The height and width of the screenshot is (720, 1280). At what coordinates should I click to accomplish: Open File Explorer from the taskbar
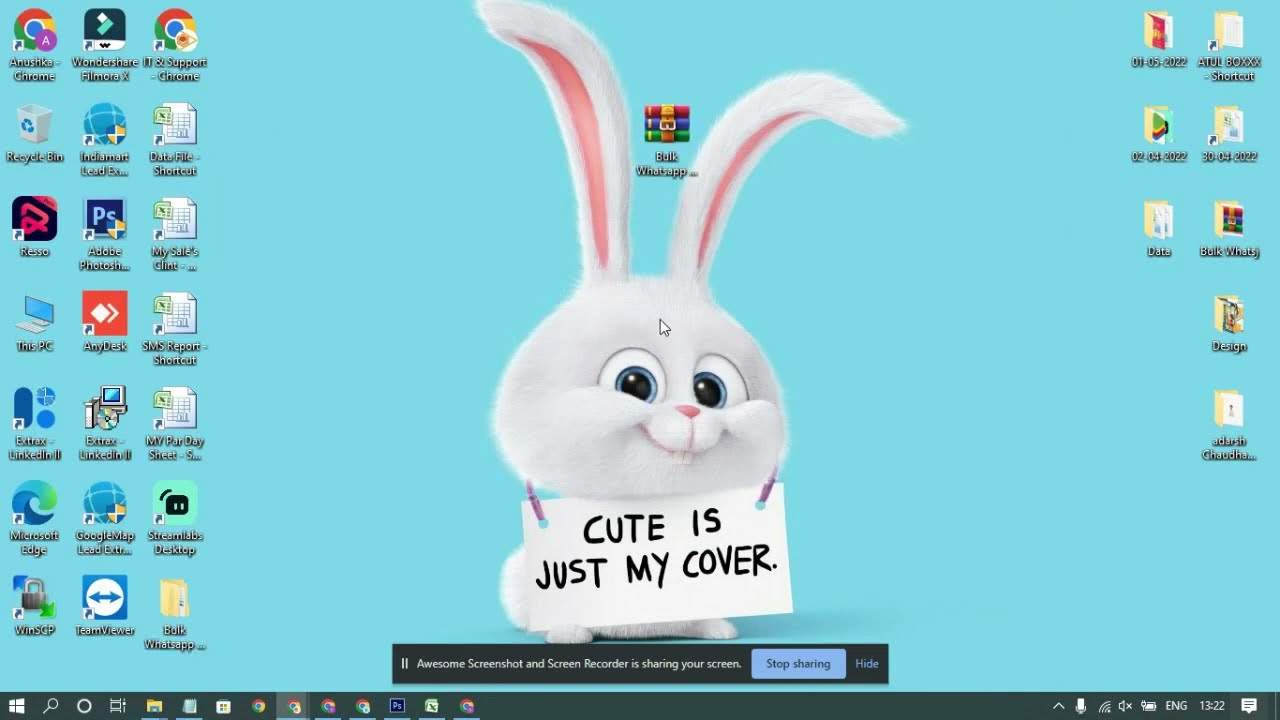pyautogui.click(x=154, y=706)
